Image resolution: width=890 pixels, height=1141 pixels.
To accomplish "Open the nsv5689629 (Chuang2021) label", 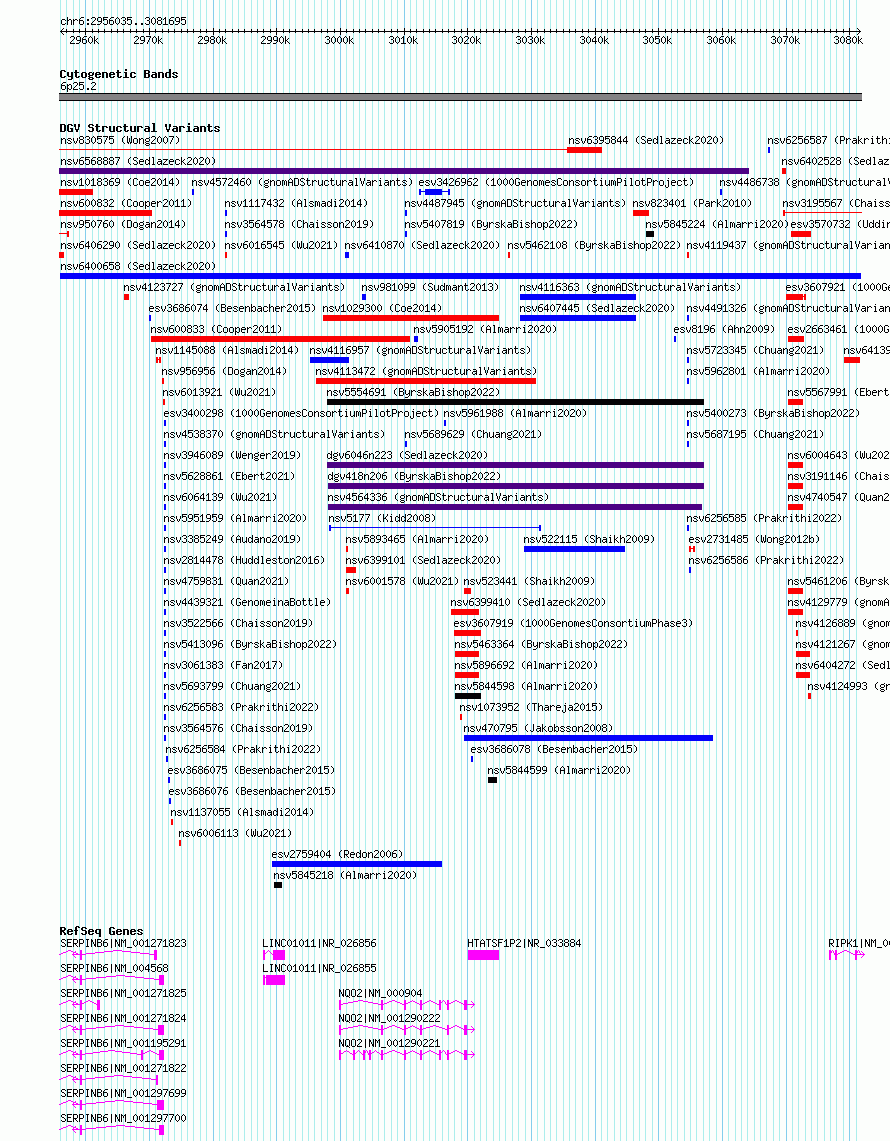I will tap(474, 434).
